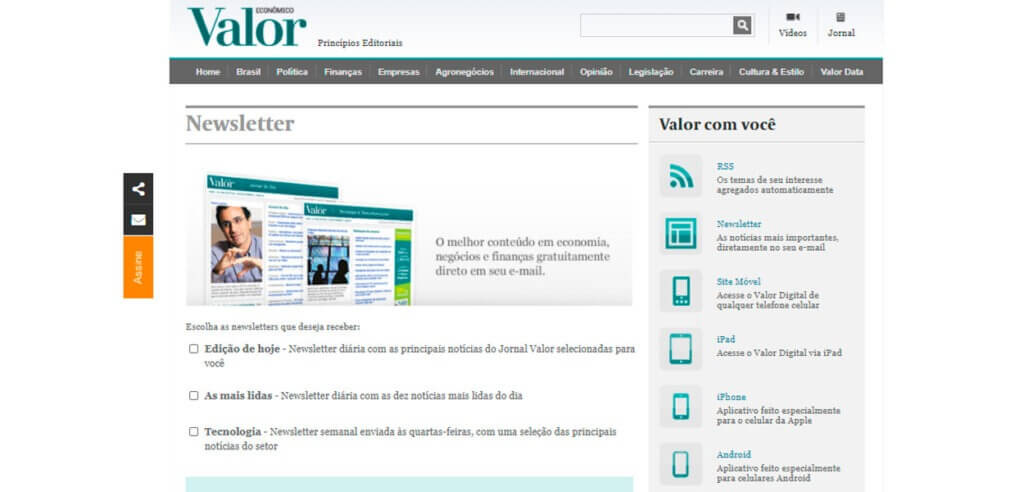This screenshot has height=492, width=1024.
Task: Click the Tecnologia label text
Action: point(232,432)
